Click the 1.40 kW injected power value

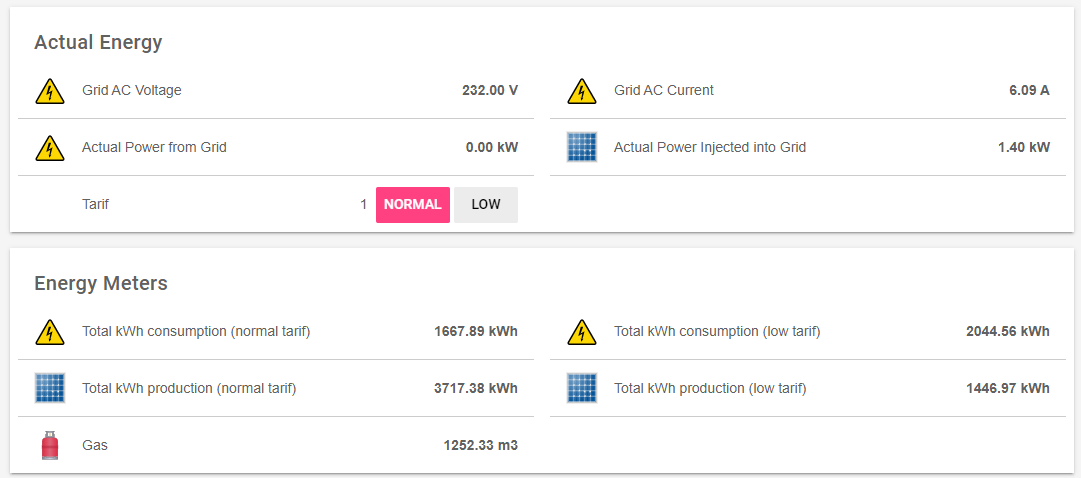point(1024,148)
